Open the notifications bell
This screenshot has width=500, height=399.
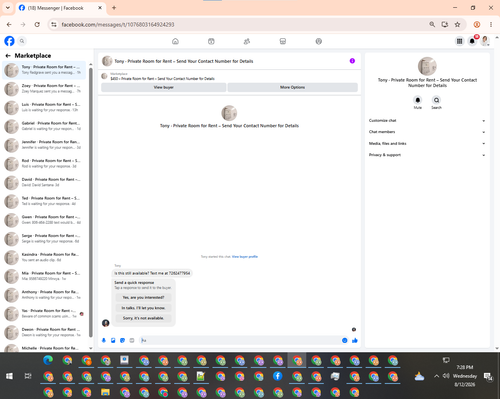pyautogui.click(x=472, y=41)
